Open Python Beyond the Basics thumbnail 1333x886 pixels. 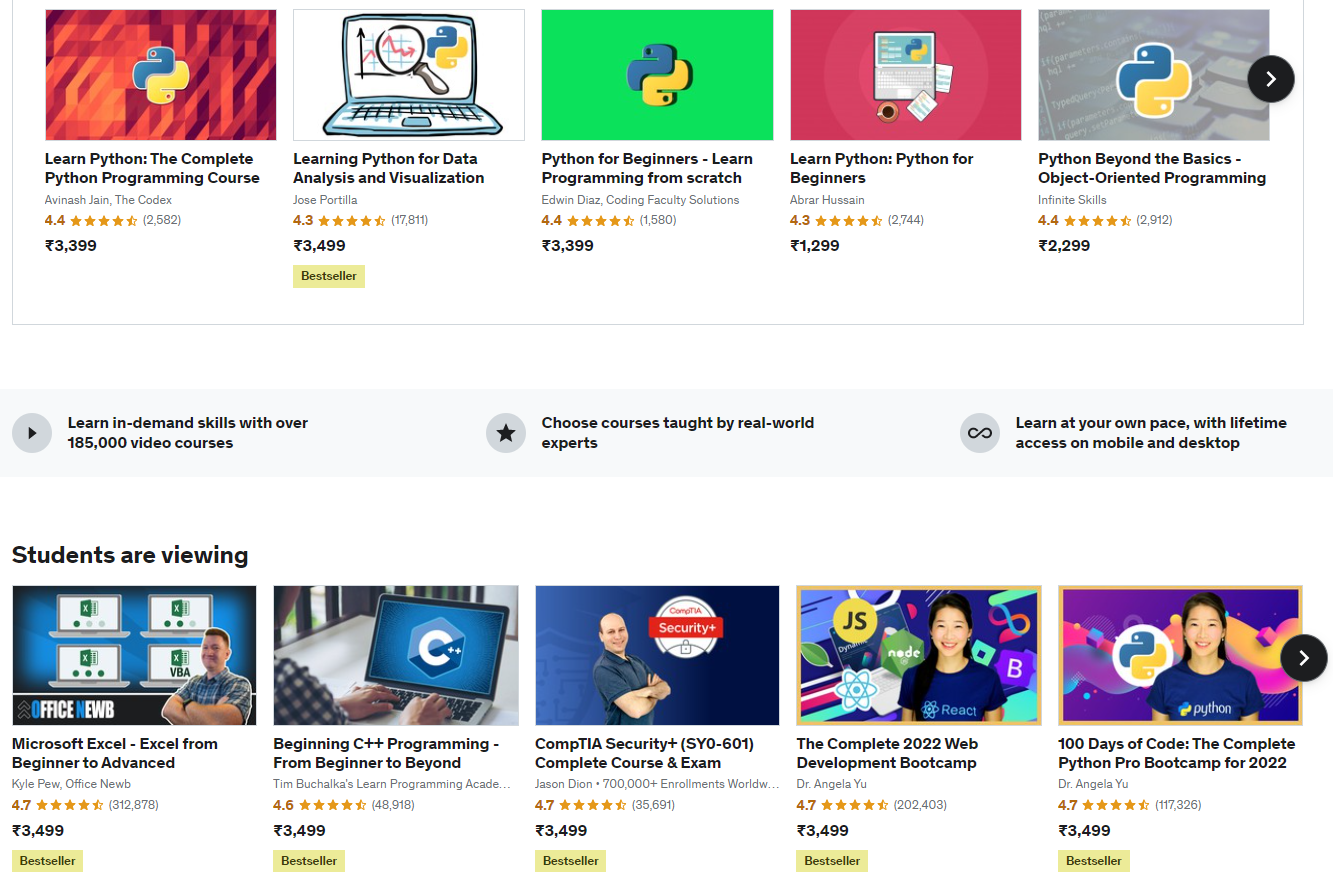(x=1154, y=75)
